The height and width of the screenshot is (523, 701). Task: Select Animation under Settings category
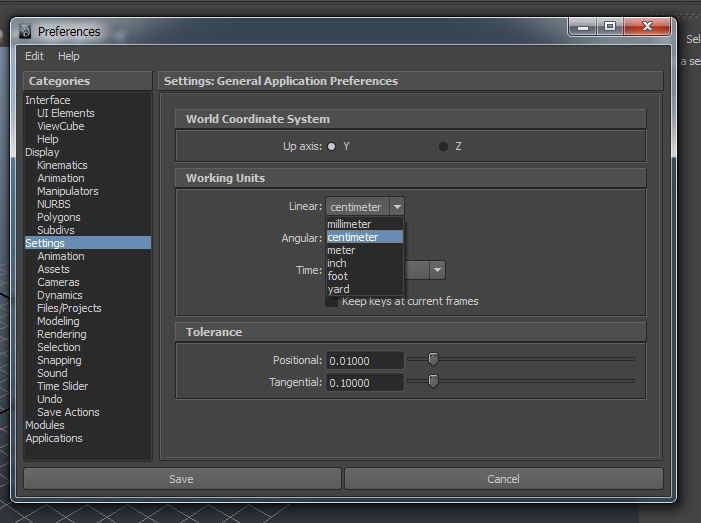pyautogui.click(x=88, y=256)
